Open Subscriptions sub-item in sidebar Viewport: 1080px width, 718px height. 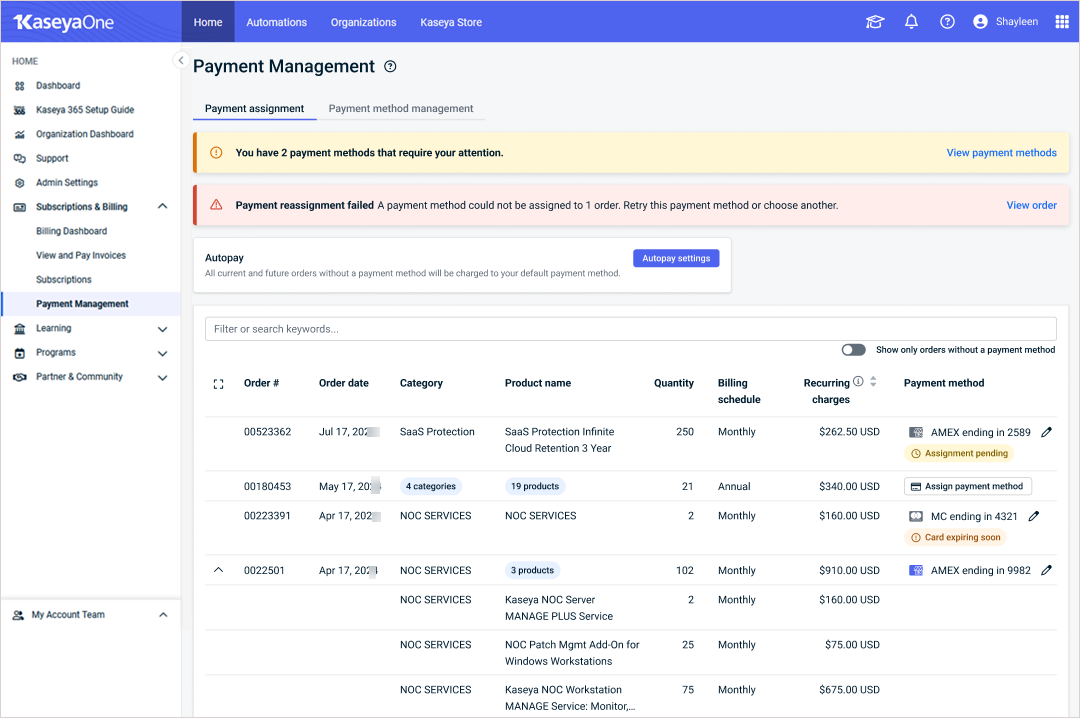point(63,279)
